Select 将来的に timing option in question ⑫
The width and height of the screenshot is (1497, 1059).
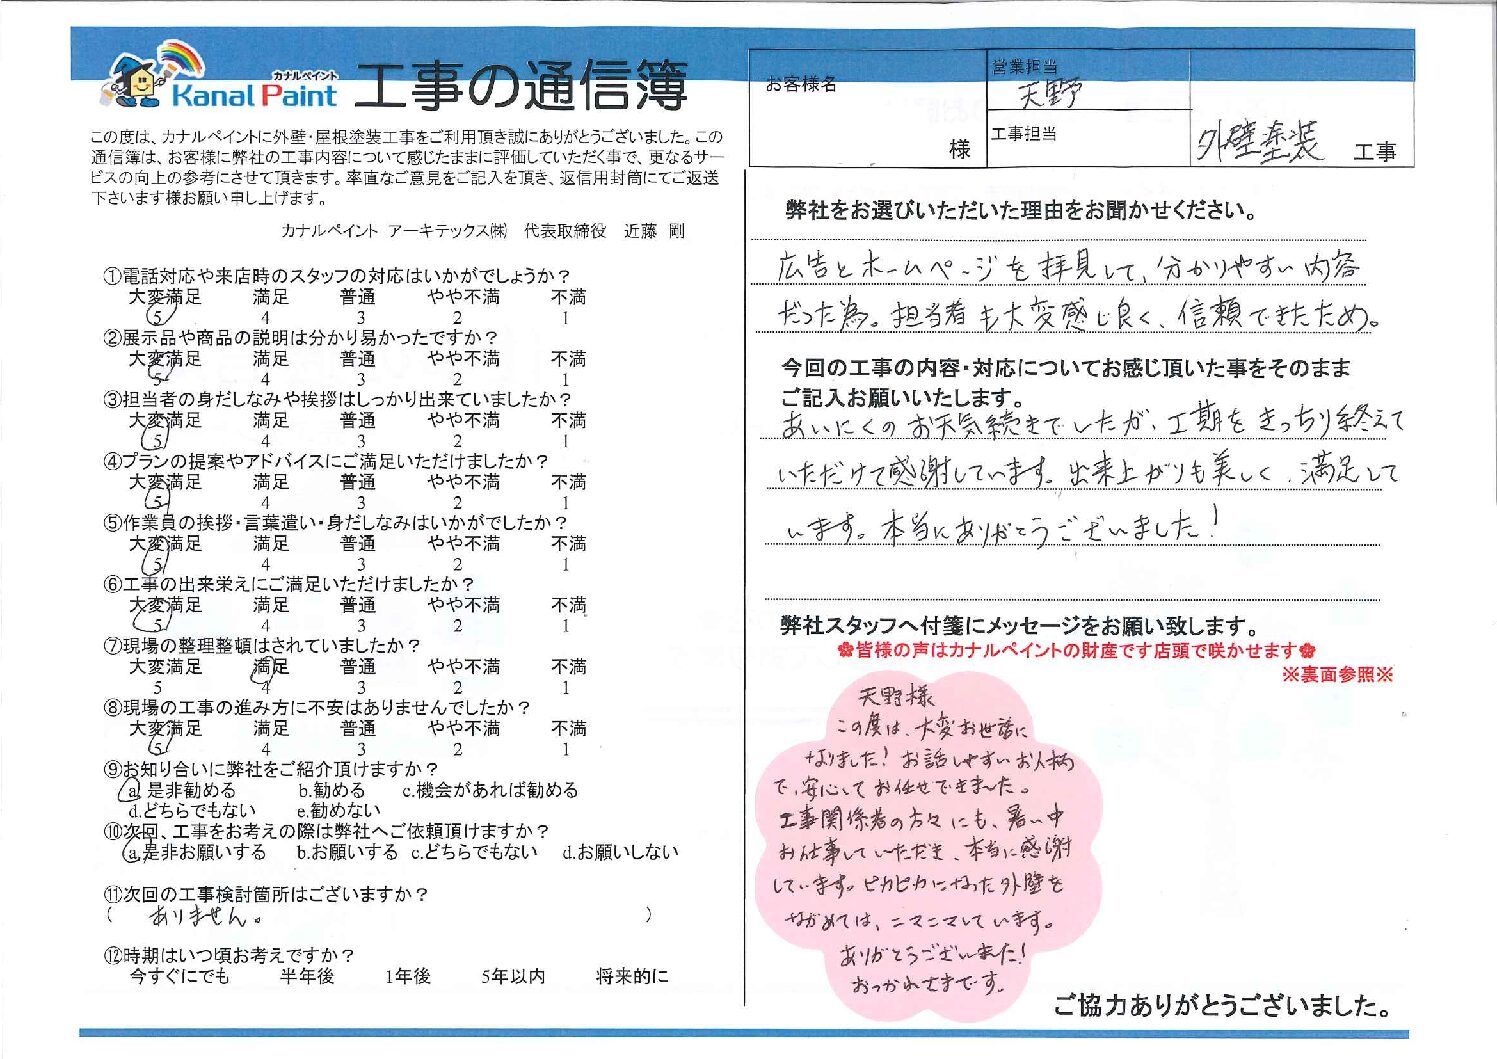click(632, 976)
